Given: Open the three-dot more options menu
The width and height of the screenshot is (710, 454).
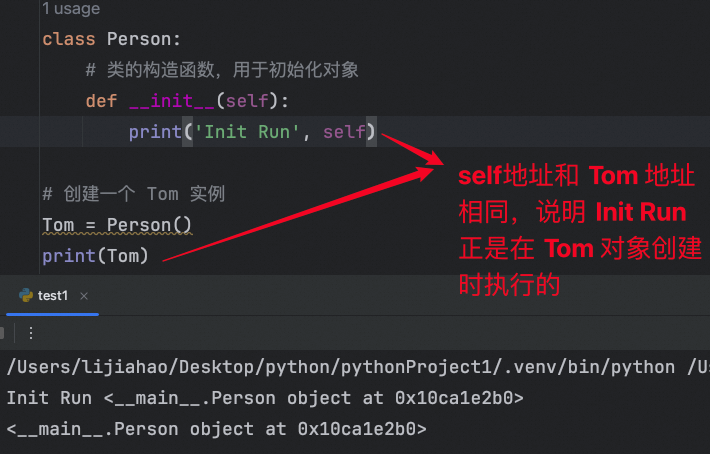Looking at the screenshot, I should tap(31, 333).
